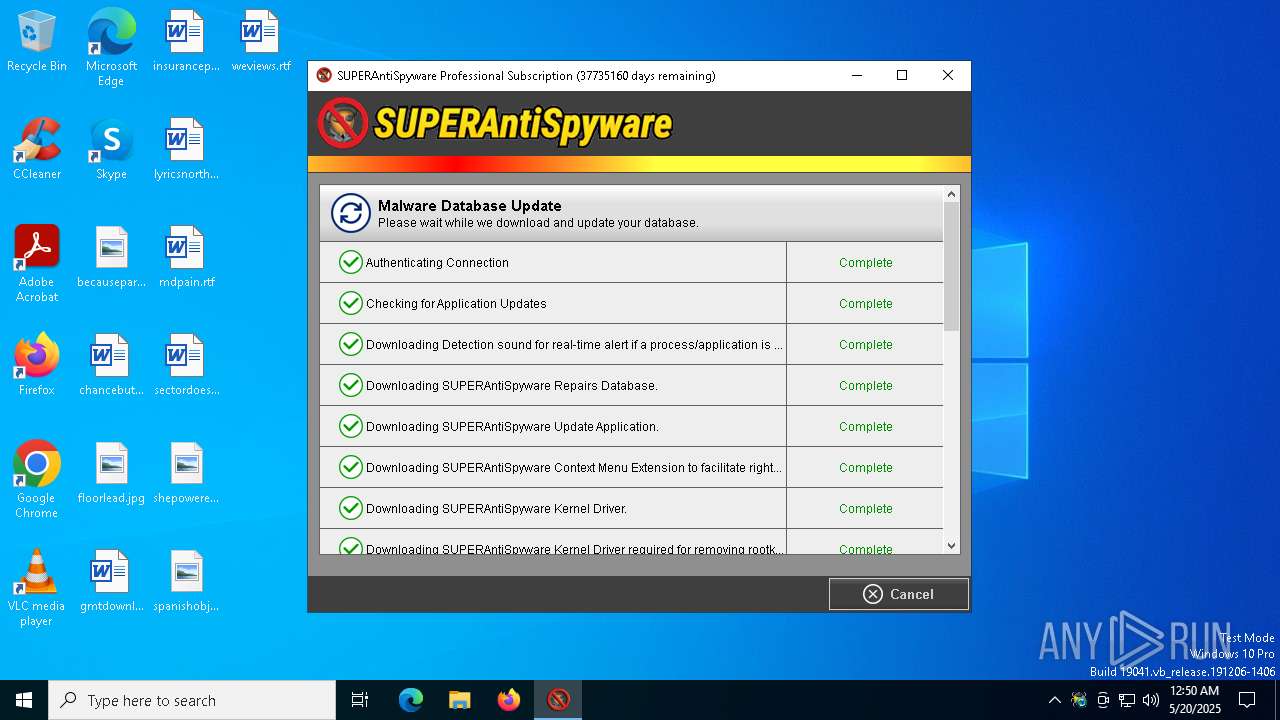Click Complete status for Checking for Application Updates
This screenshot has width=1280, height=720.
click(x=865, y=304)
